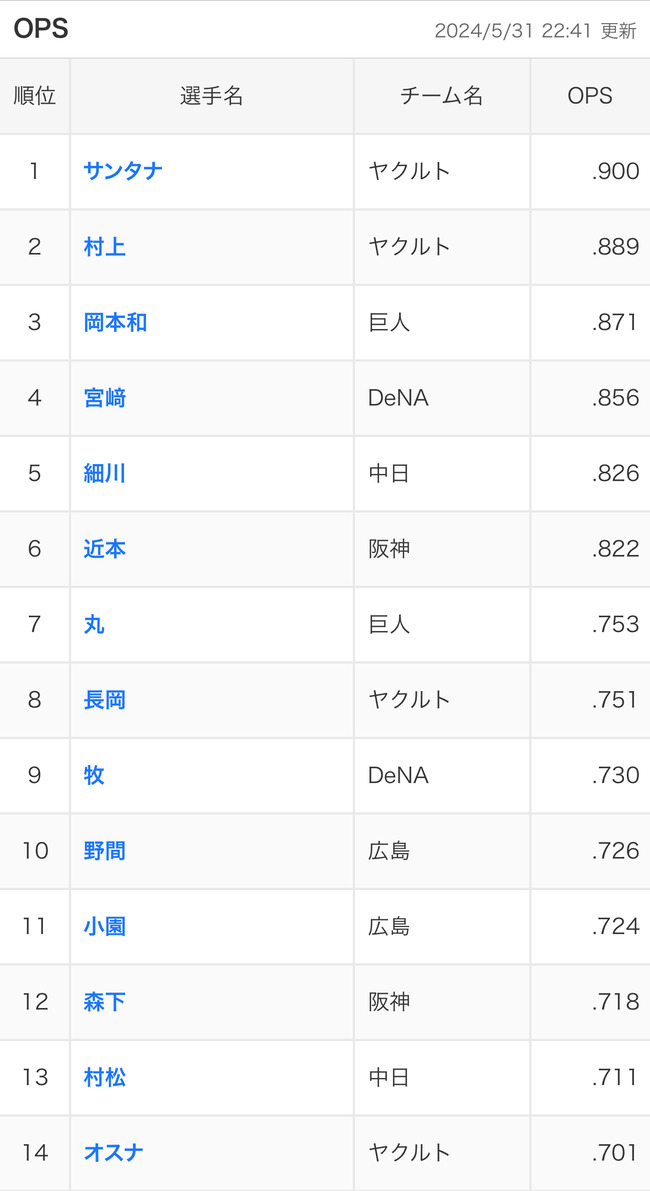View 森下's player details
Image resolution: width=650 pixels, height=1191 pixels.
[105, 1002]
